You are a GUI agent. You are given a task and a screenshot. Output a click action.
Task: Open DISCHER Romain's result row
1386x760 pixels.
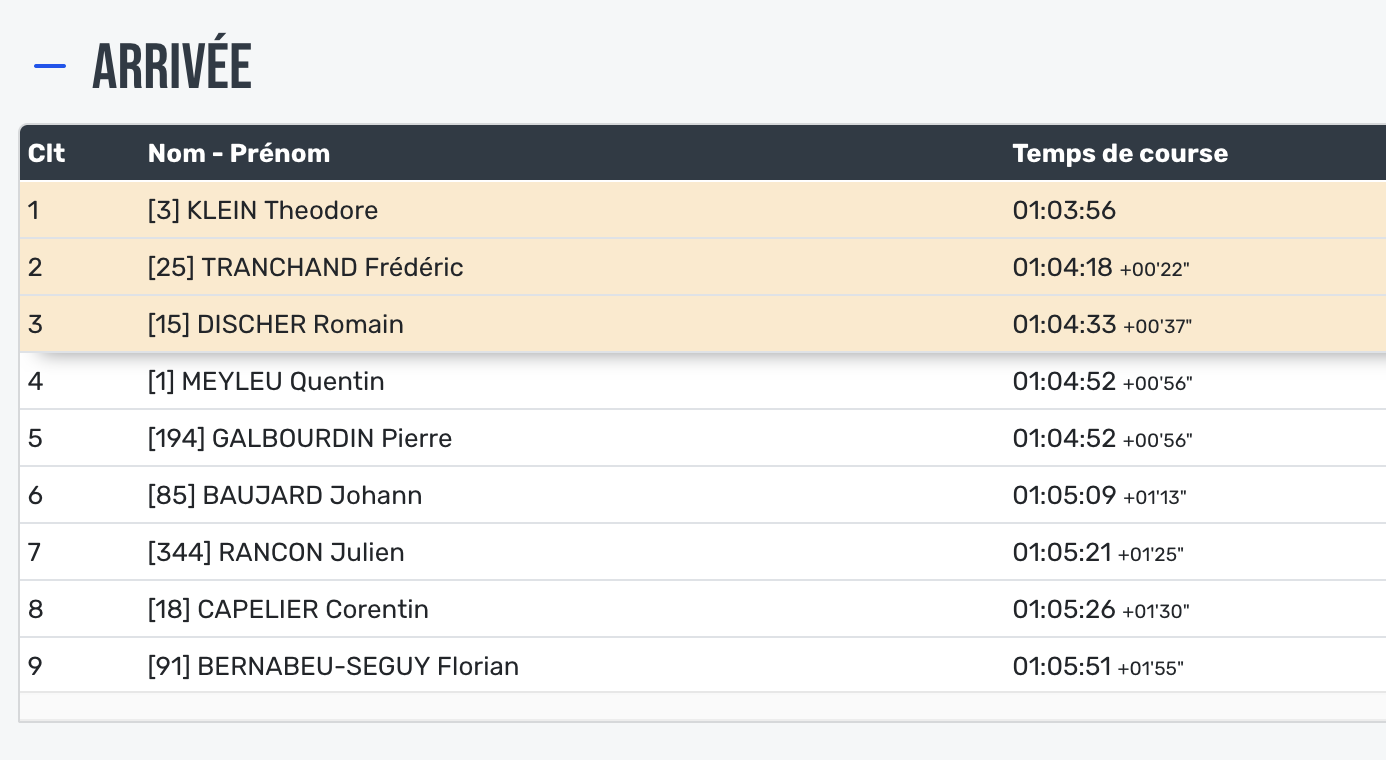(276, 324)
